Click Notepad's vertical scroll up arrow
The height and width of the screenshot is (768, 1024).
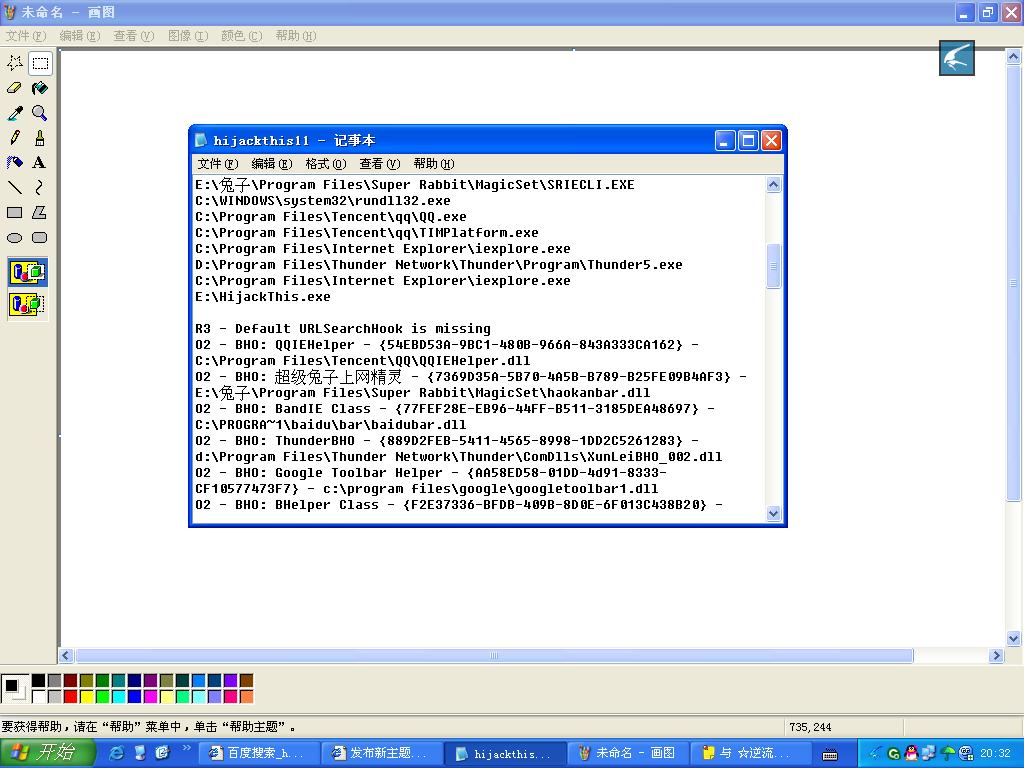click(x=773, y=185)
